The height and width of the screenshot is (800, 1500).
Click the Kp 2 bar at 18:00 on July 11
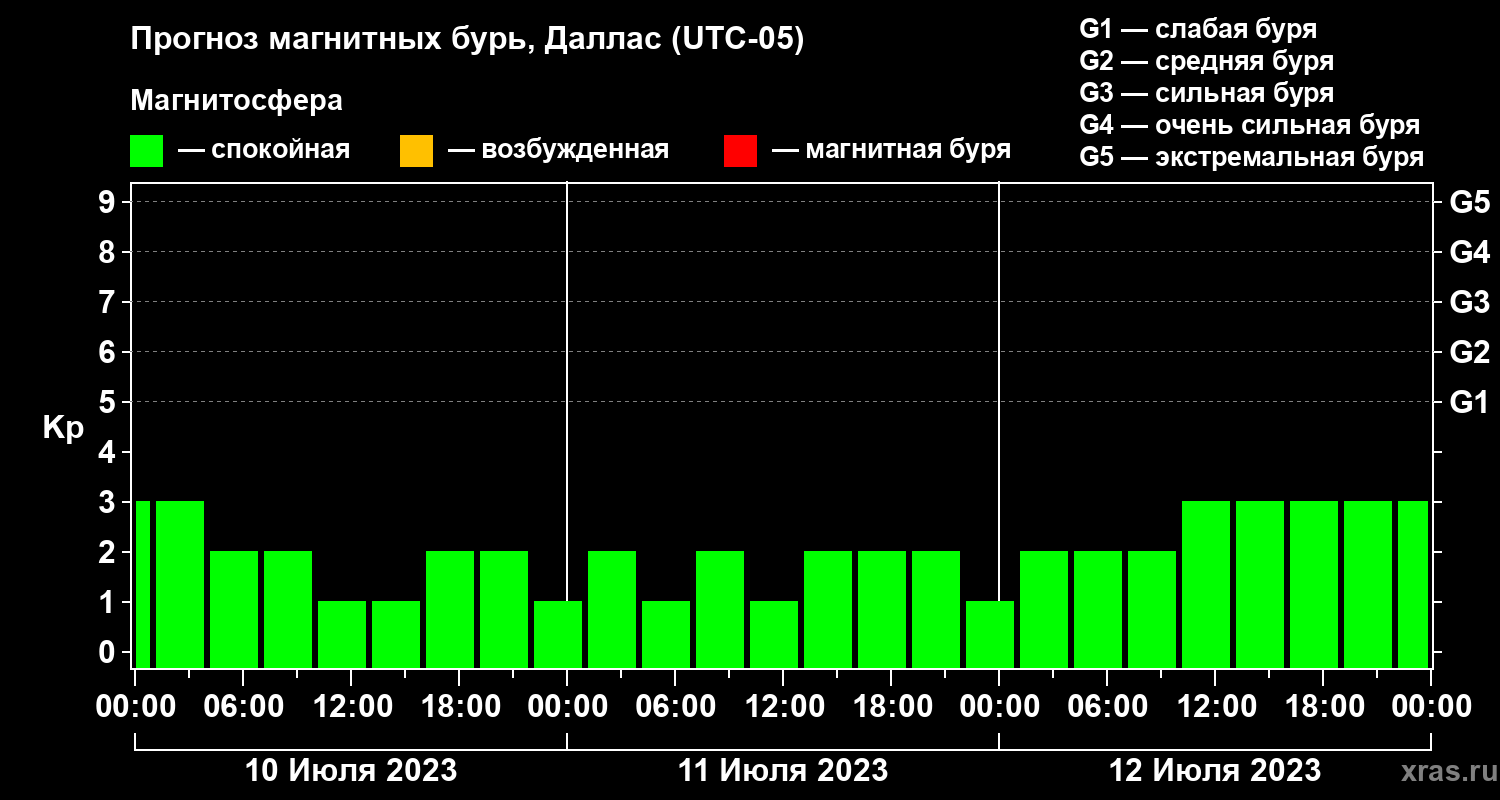tap(882, 609)
